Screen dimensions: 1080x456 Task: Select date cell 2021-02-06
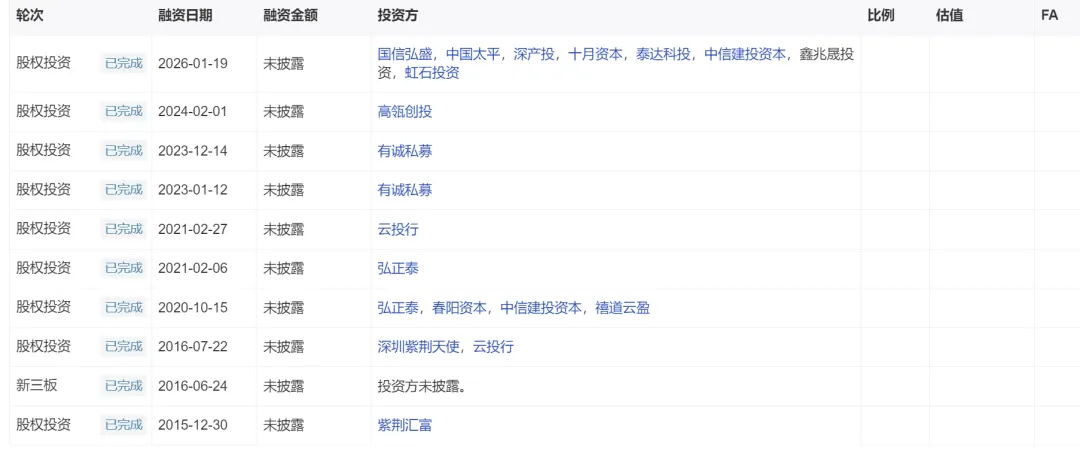[193, 269]
